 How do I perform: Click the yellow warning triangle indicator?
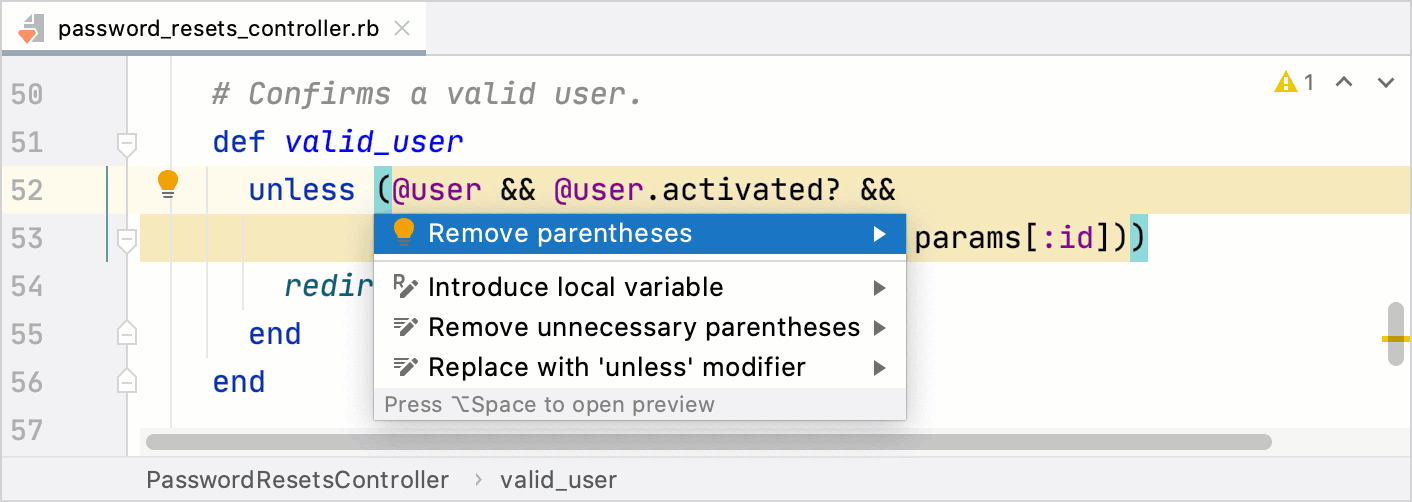[x=1285, y=83]
